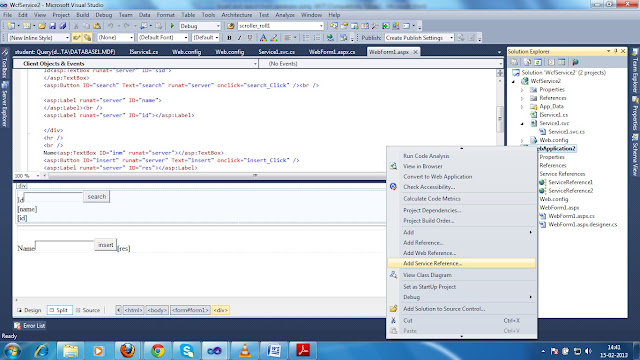This screenshot has height=360, width=640.
Task: Click the <body> breadcrumb tag
Action: pyautogui.click(x=157, y=310)
